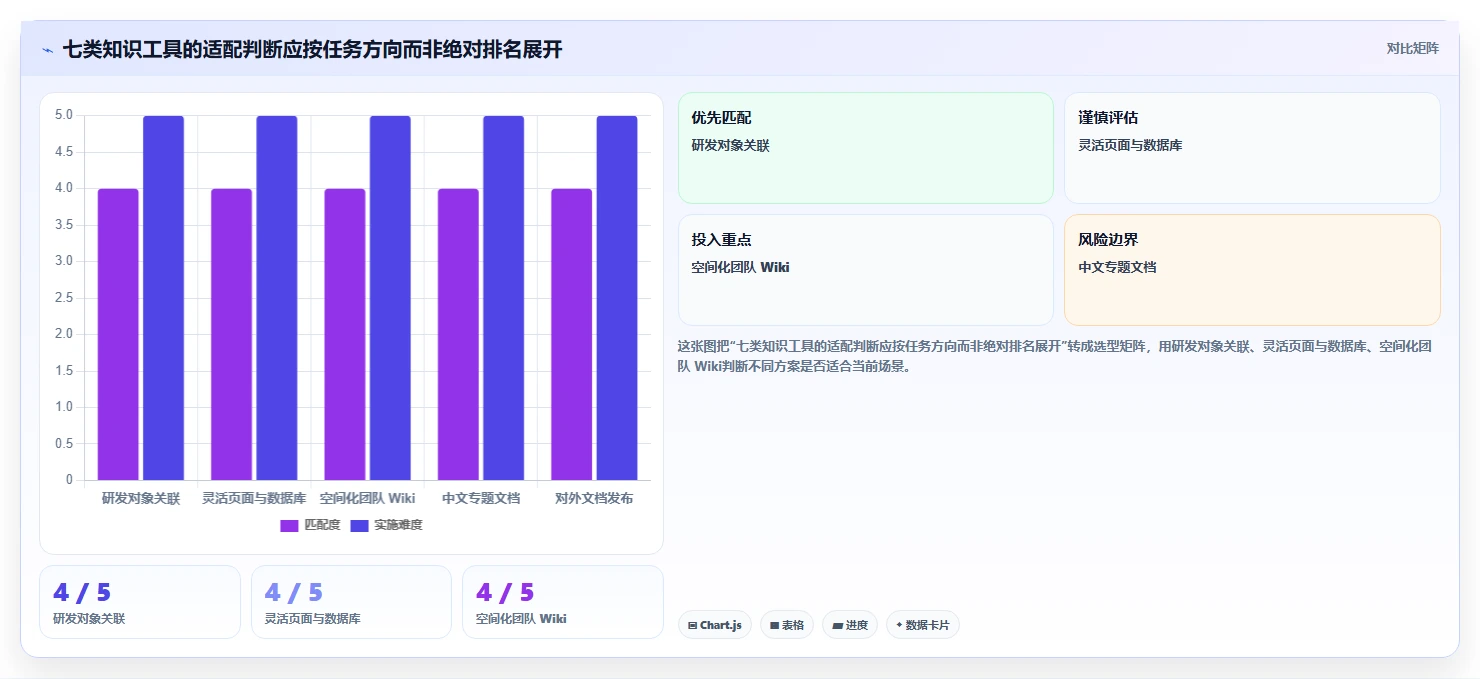Select the 谨慎评估 matrix card
Screen dimensions: 1480x679
tap(1252, 148)
